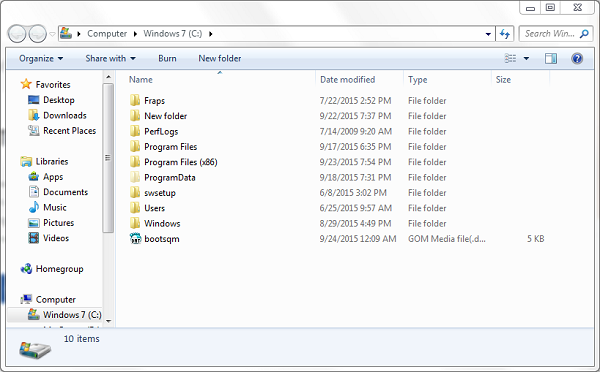
Task: Select the PerfLogs folder icon
Action: click(135, 131)
